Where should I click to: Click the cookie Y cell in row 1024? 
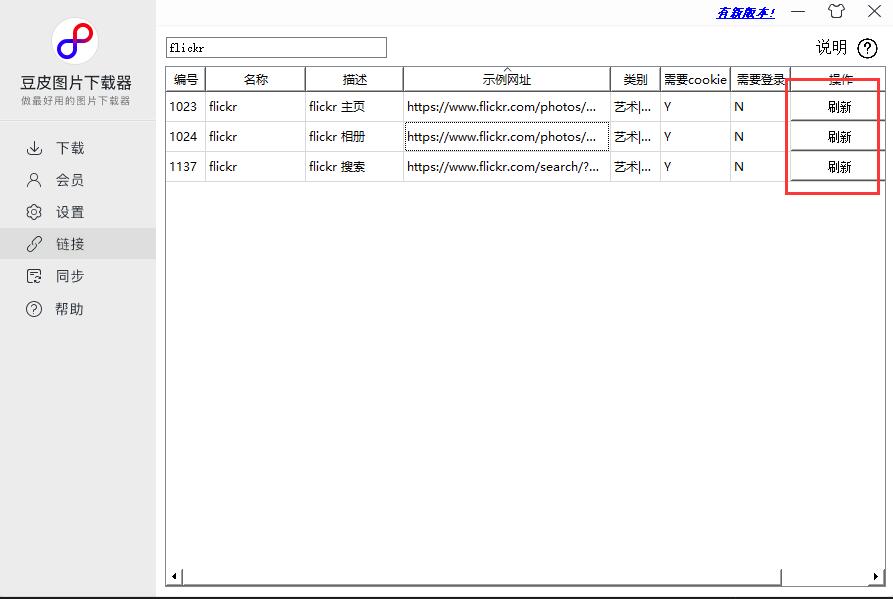tap(695, 137)
